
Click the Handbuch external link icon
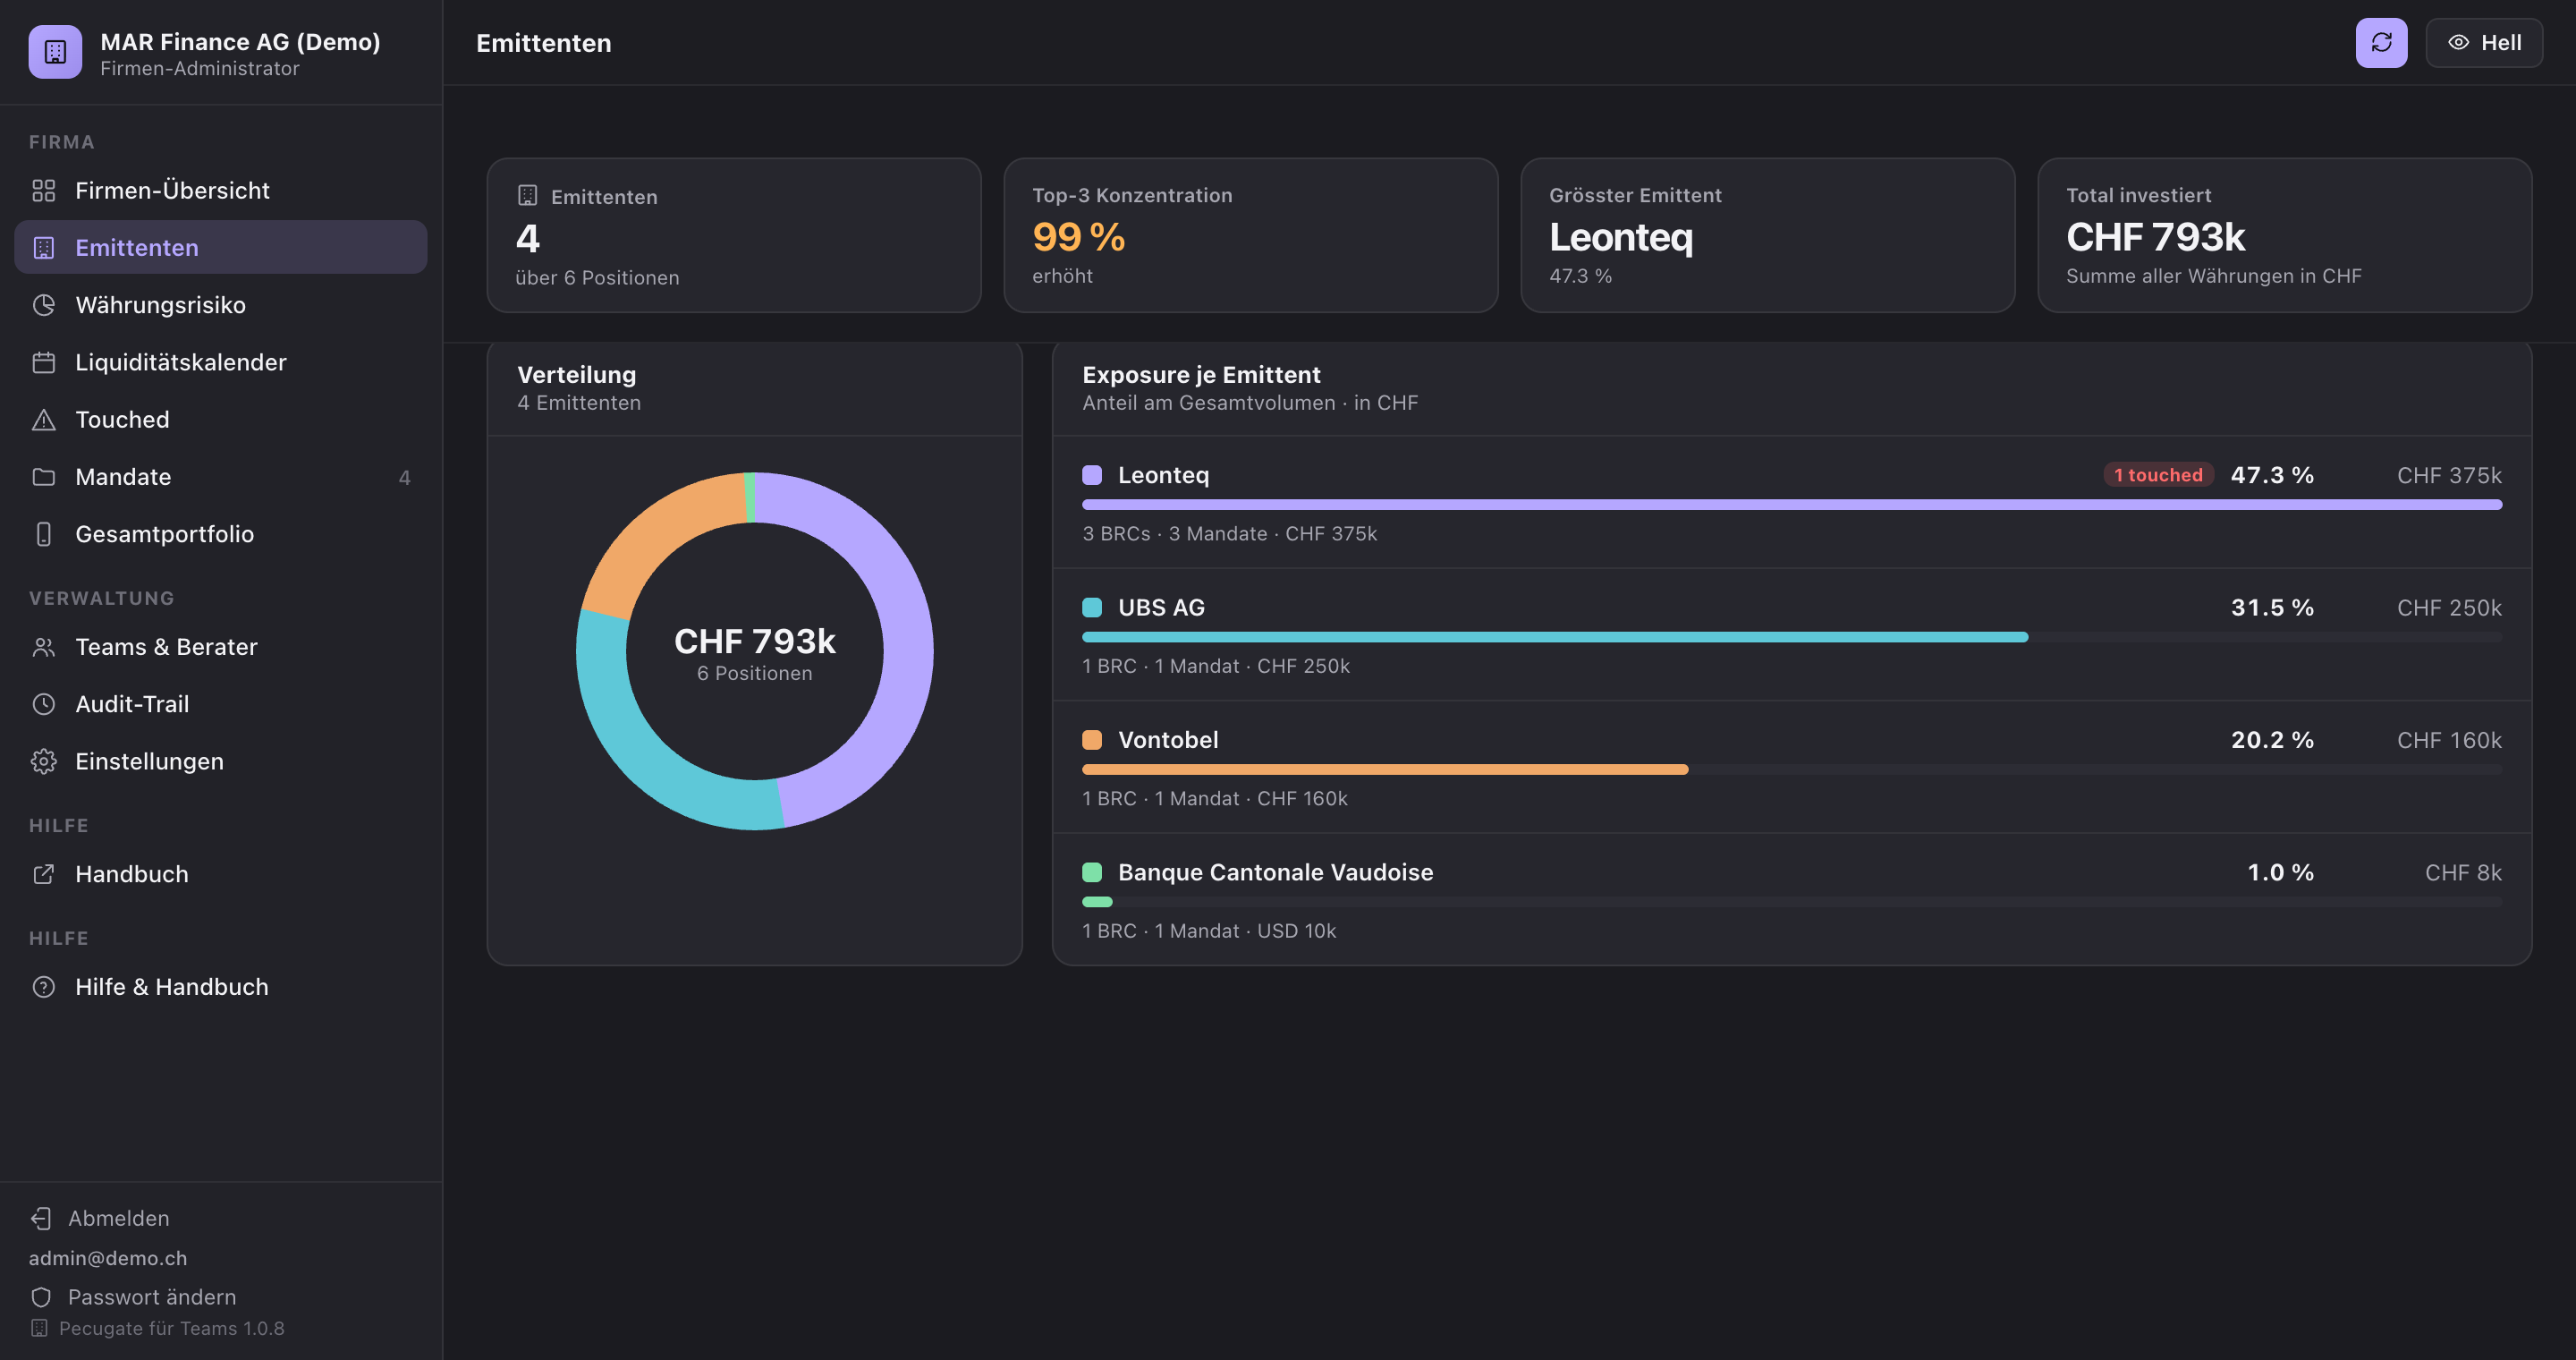coord(44,874)
